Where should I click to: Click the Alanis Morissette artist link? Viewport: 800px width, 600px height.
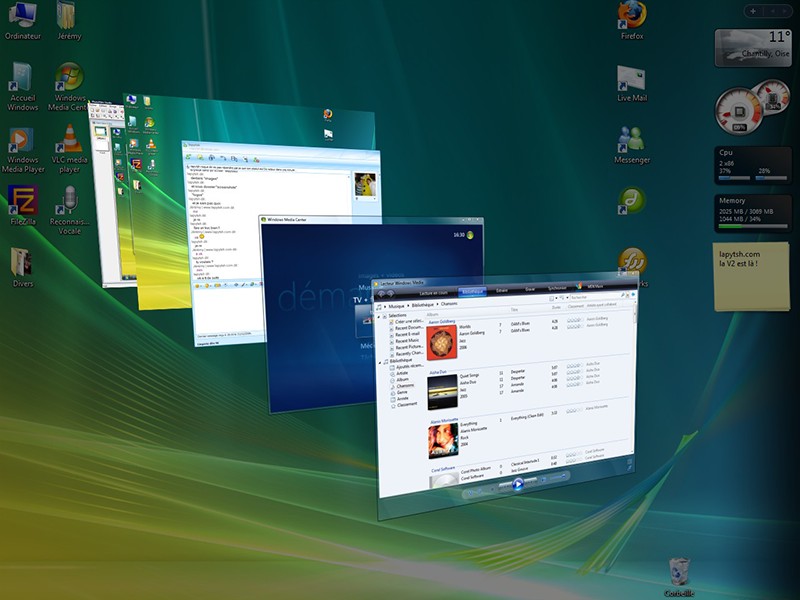[x=444, y=420]
